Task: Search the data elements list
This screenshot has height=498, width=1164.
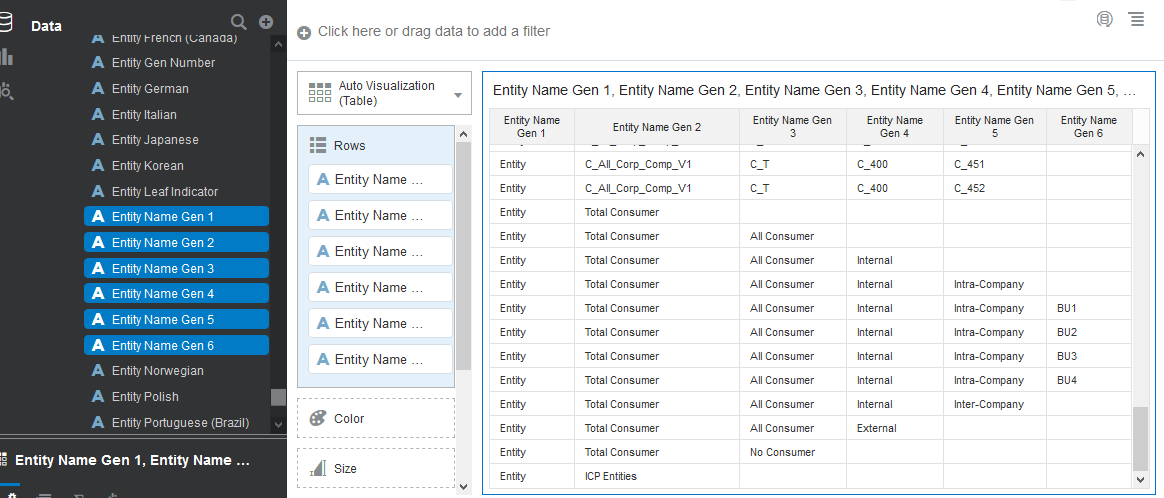Action: [238, 22]
